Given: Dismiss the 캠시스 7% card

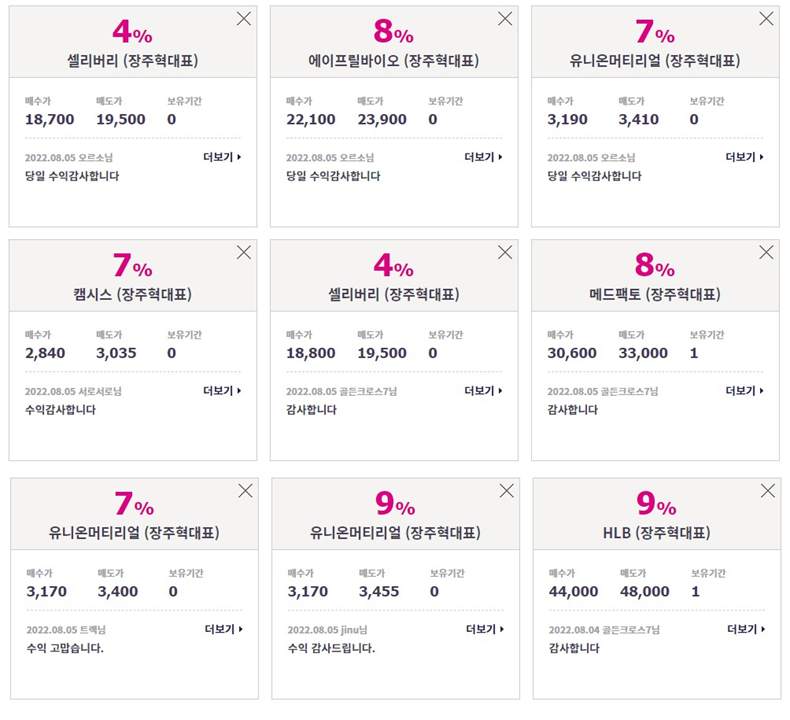Looking at the screenshot, I should [x=244, y=252].
